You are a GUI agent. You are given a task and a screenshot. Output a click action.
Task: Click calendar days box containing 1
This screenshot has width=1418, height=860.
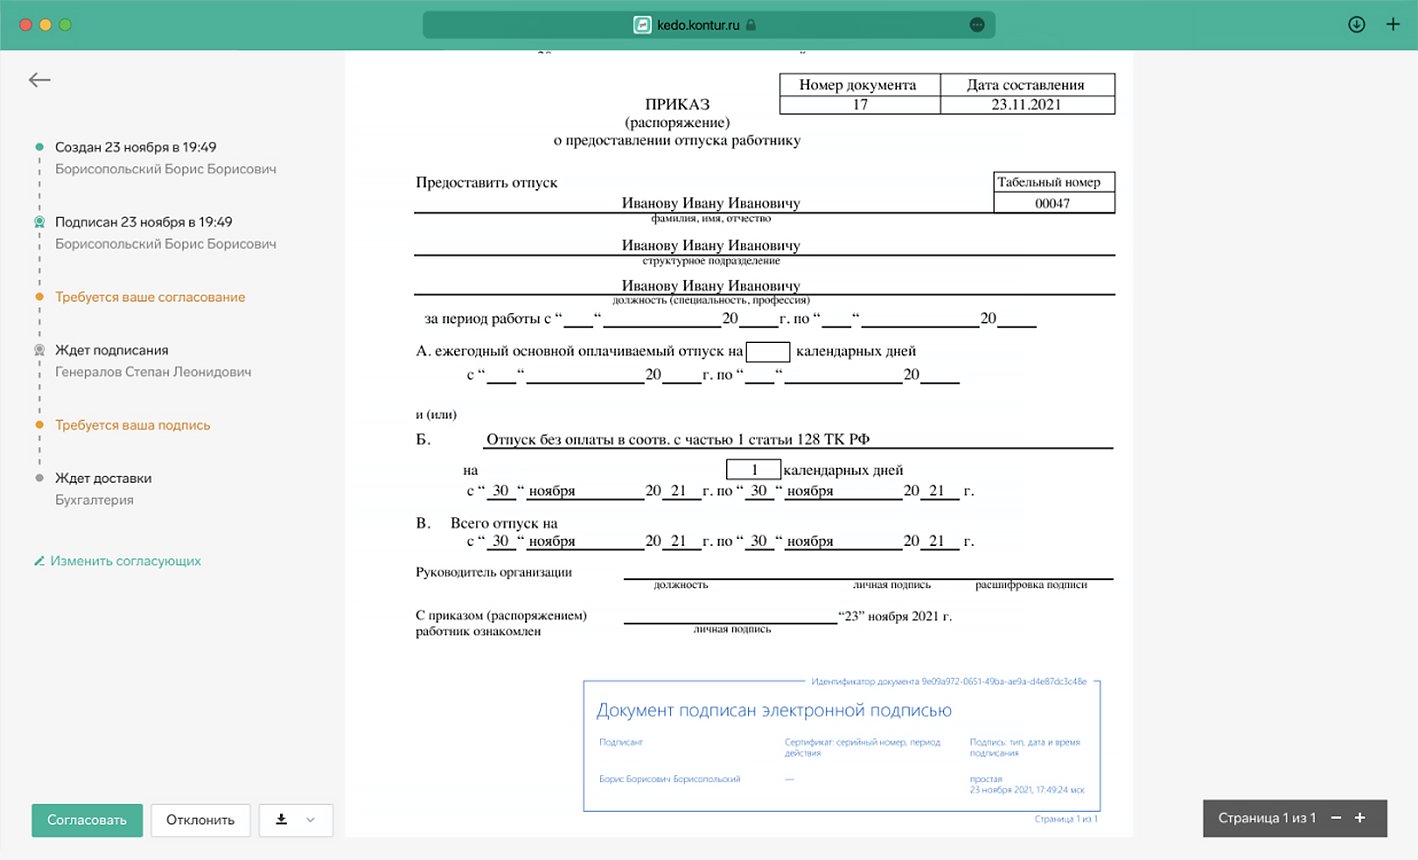754,469
